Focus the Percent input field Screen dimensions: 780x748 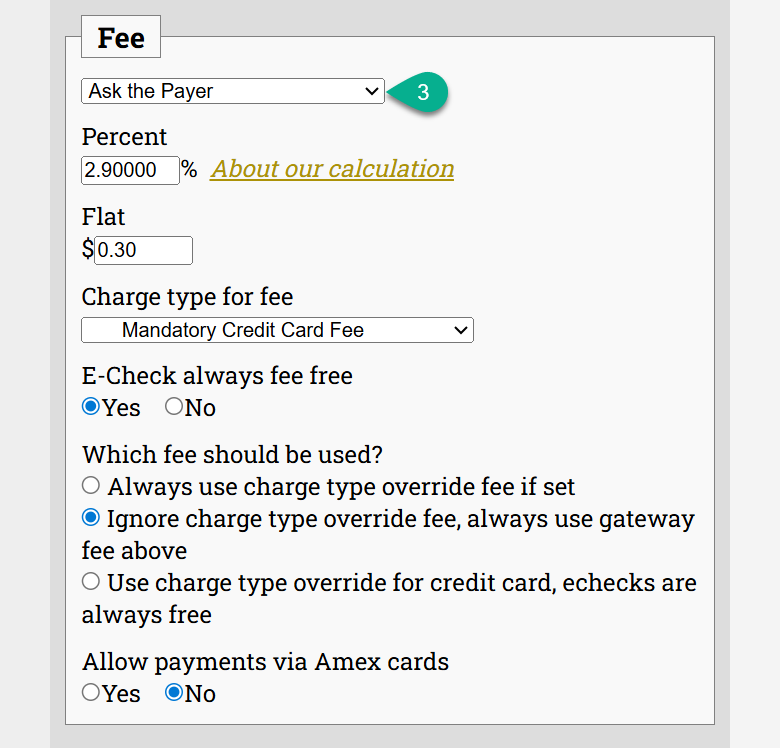tap(130, 170)
